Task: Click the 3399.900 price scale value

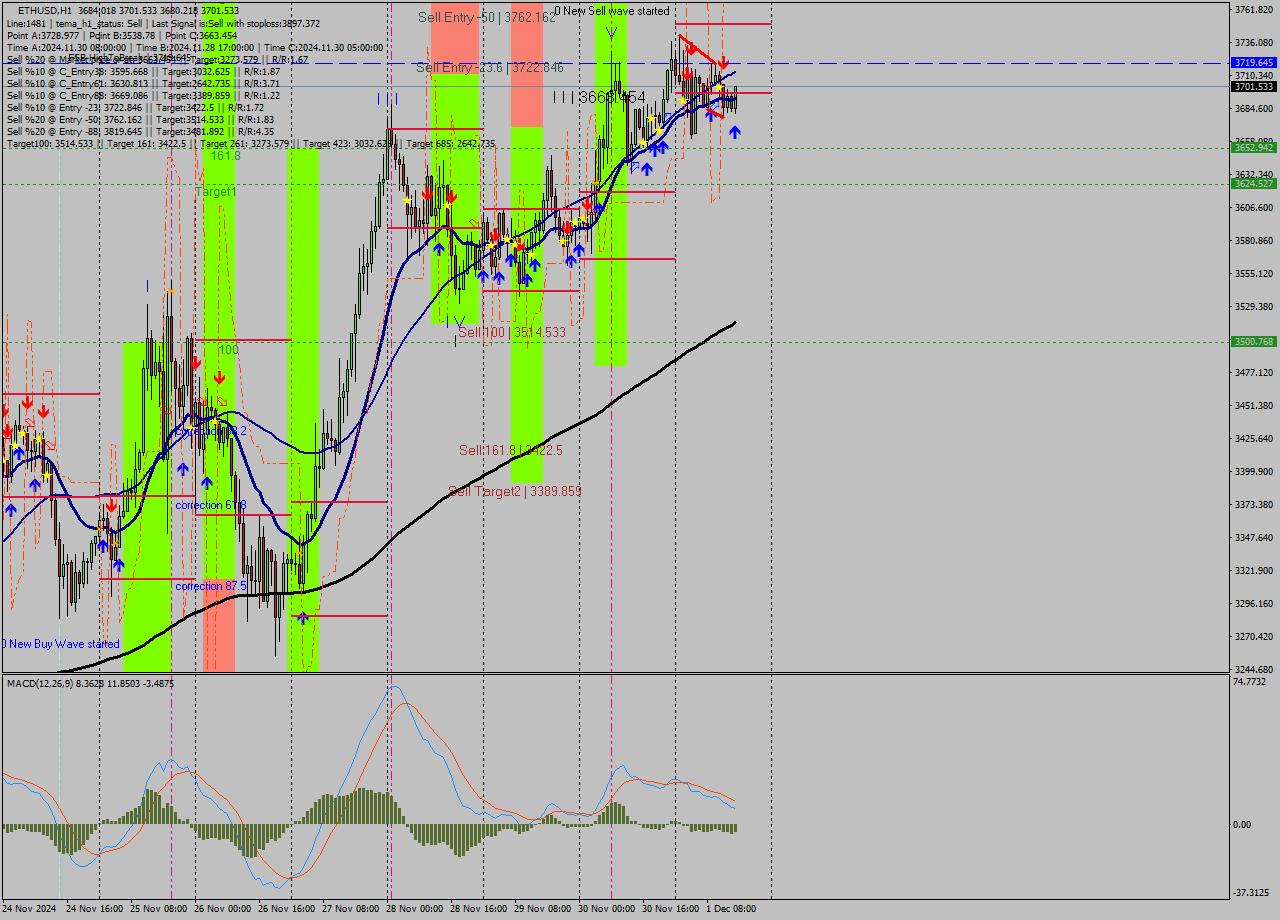Action: 1254,471
